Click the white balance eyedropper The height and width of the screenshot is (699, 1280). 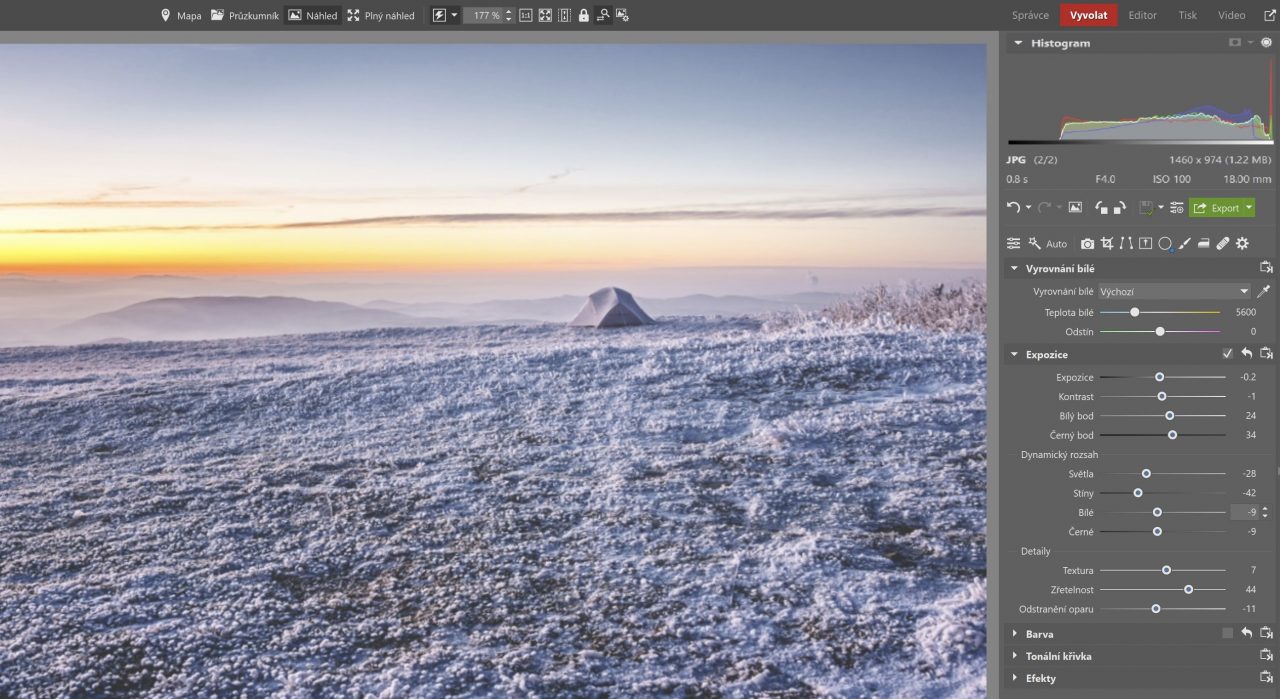coord(1263,292)
